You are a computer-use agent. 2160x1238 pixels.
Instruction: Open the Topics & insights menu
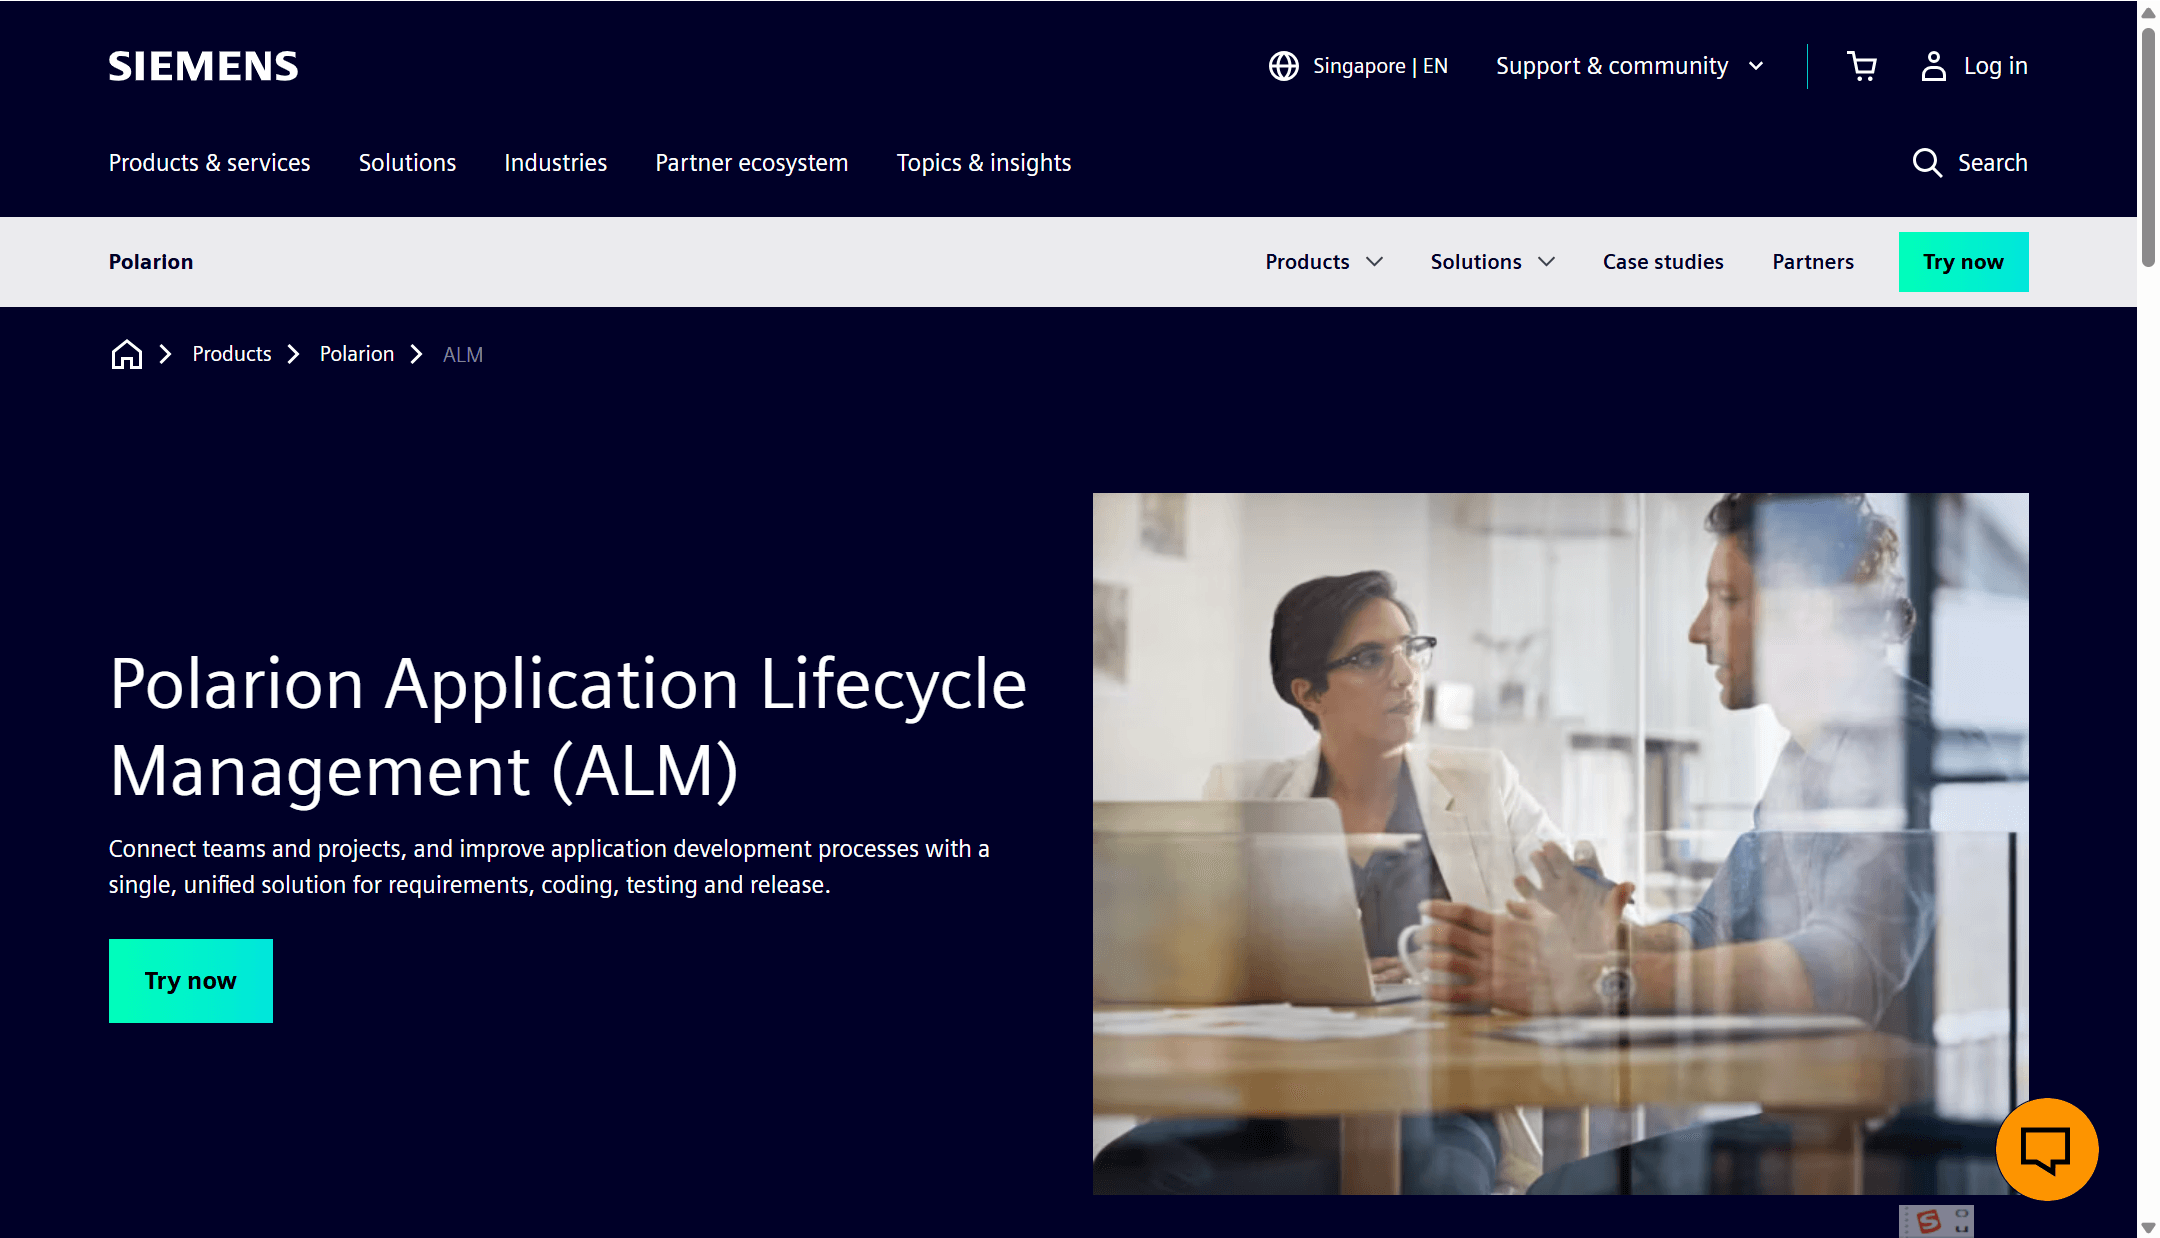(983, 162)
